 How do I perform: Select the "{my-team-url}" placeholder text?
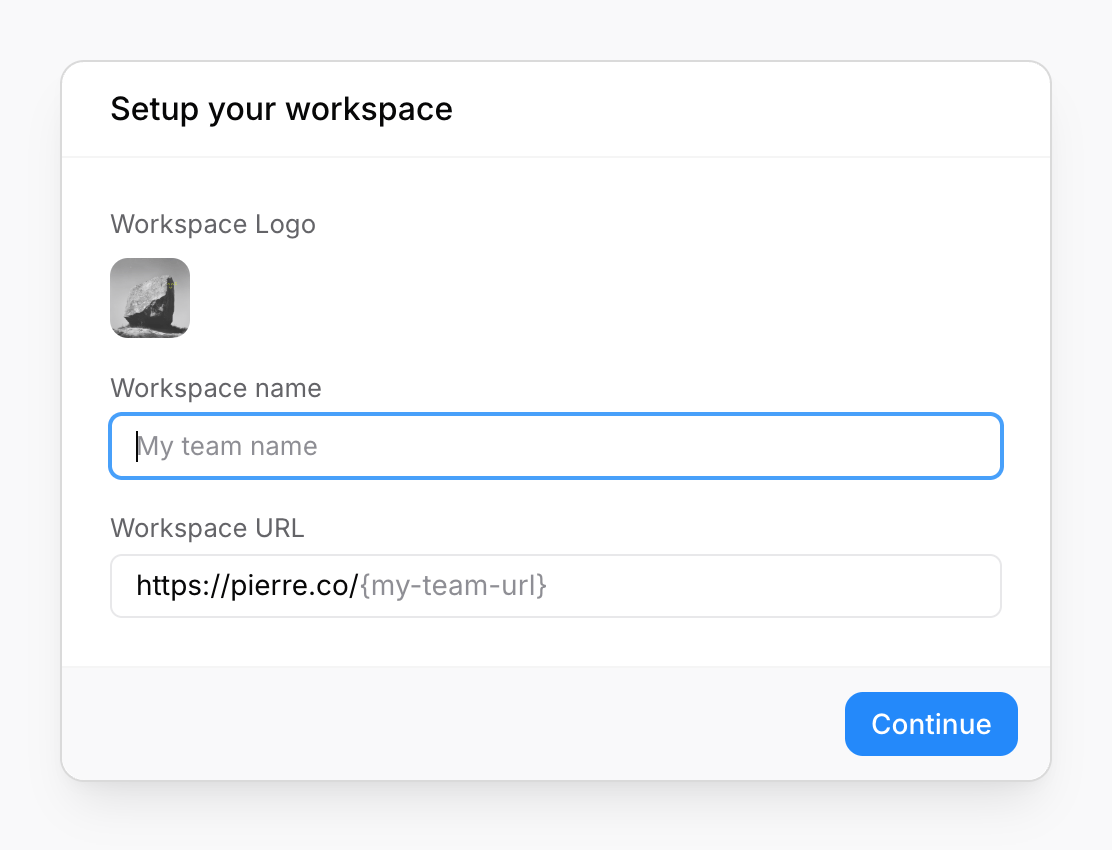453,586
